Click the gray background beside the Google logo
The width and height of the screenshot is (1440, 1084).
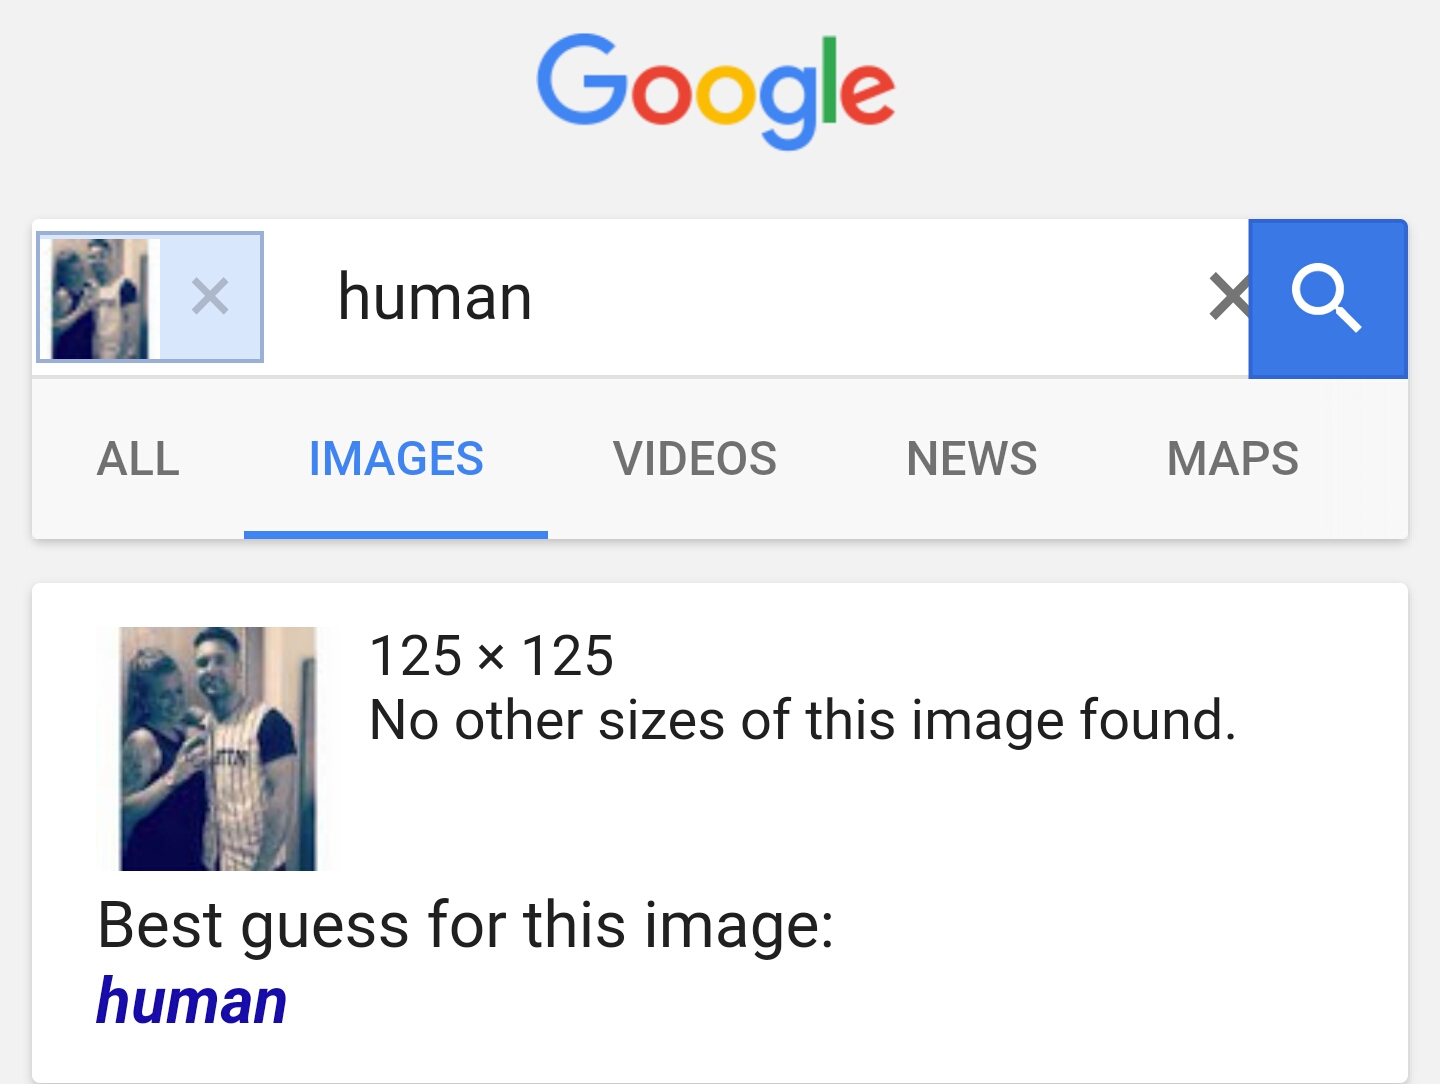tap(1150, 90)
